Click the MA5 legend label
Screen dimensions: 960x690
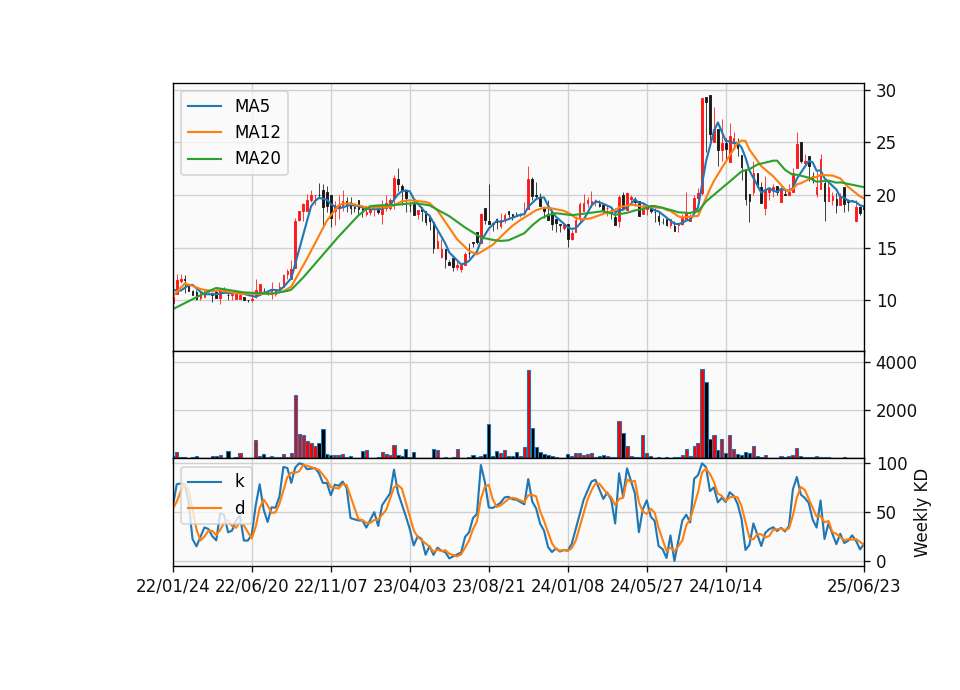252,106
